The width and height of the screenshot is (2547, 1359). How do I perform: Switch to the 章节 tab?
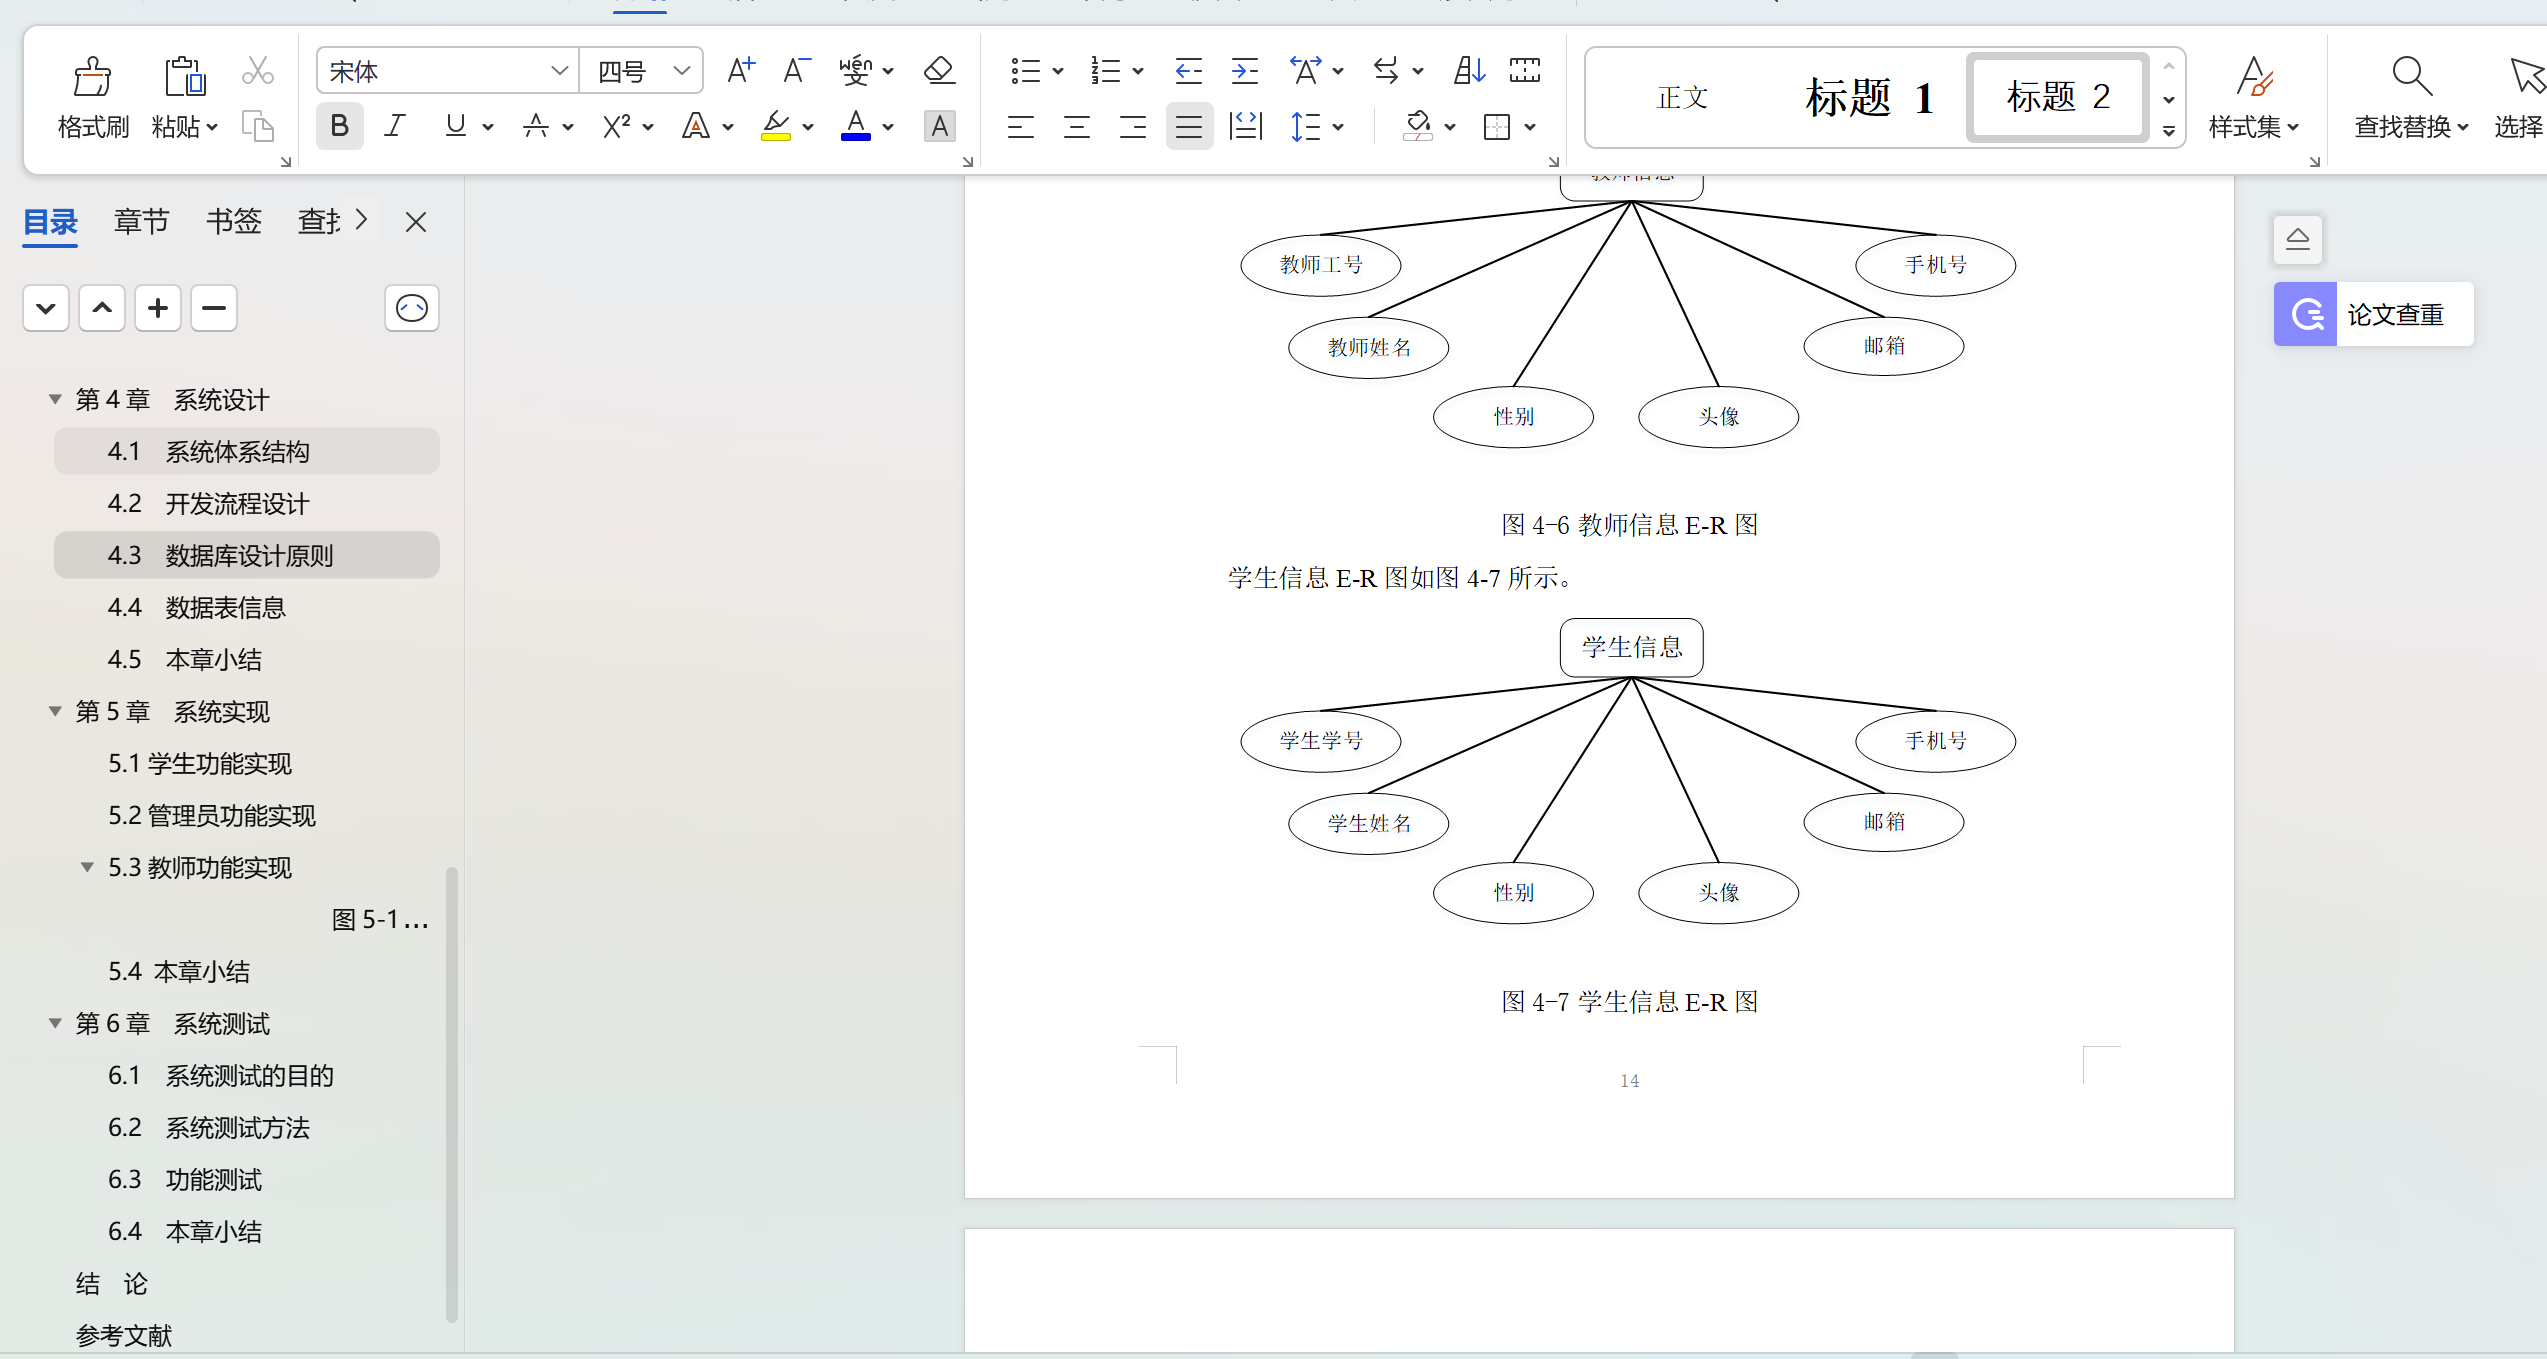(x=141, y=221)
